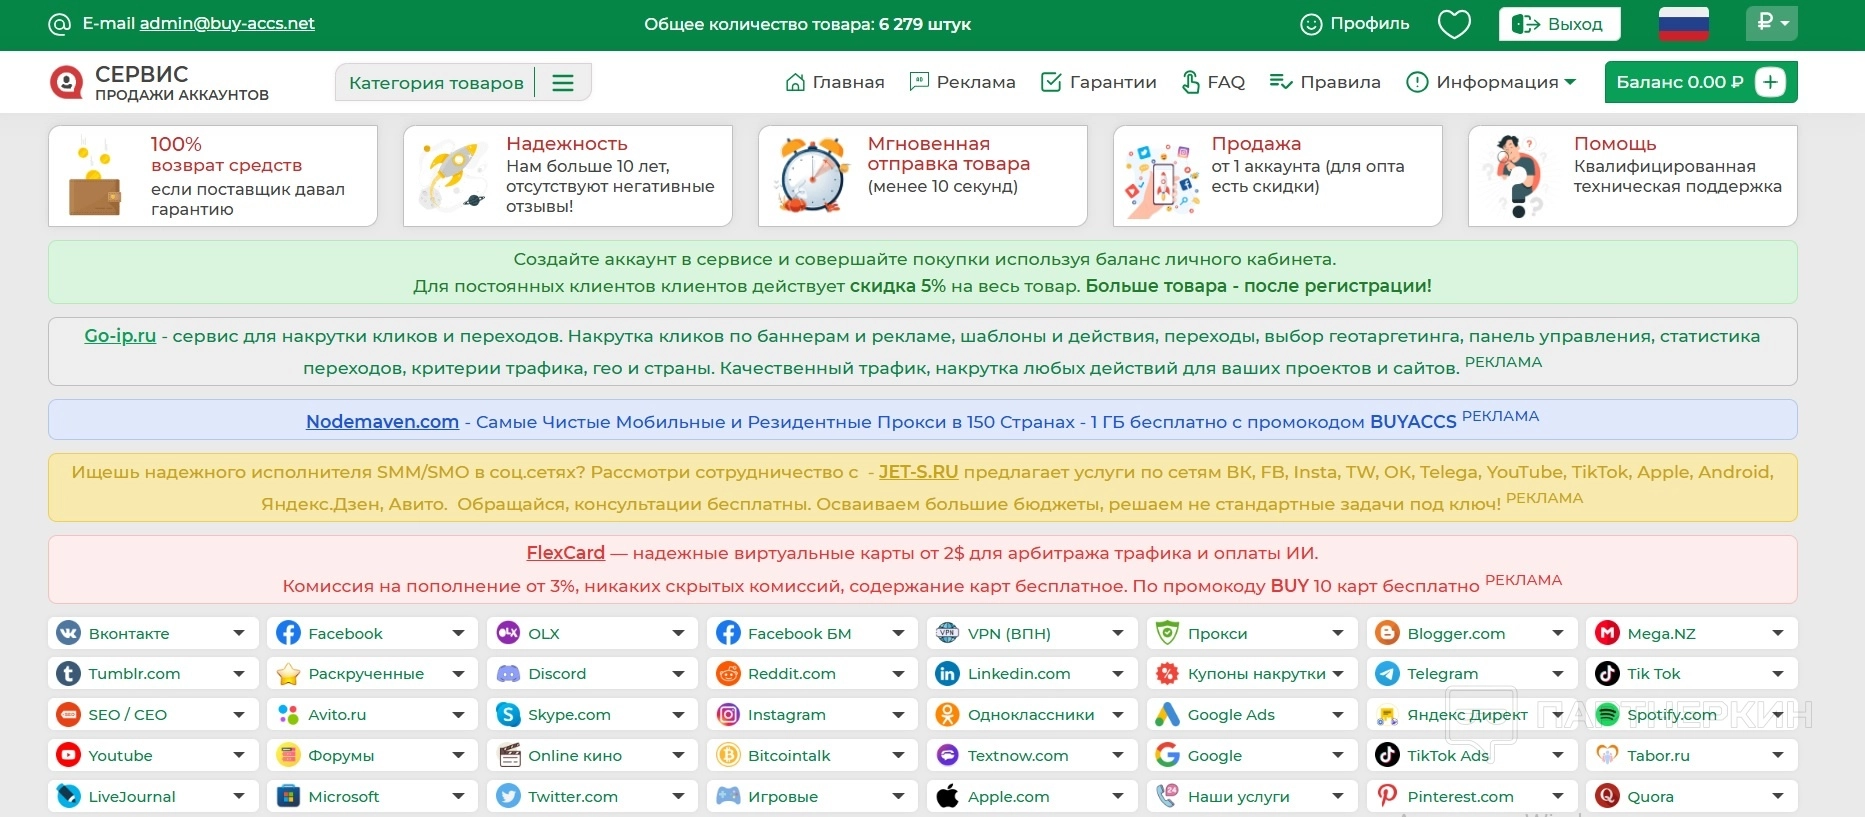Expand the Купоны накрутки dropdown arrow

pyautogui.click(x=1338, y=674)
